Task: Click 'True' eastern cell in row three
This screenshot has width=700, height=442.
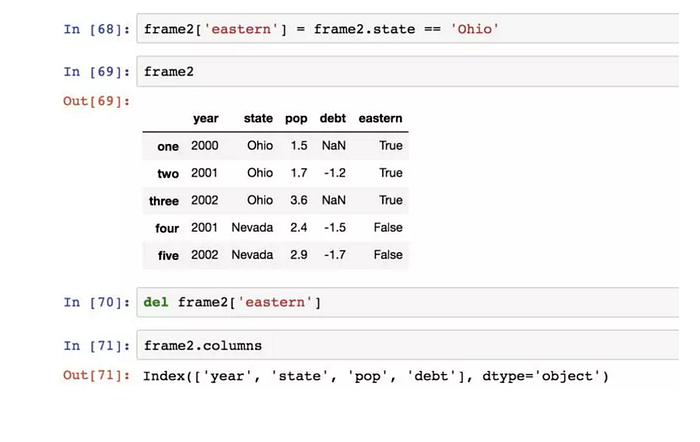Action: 391,200
